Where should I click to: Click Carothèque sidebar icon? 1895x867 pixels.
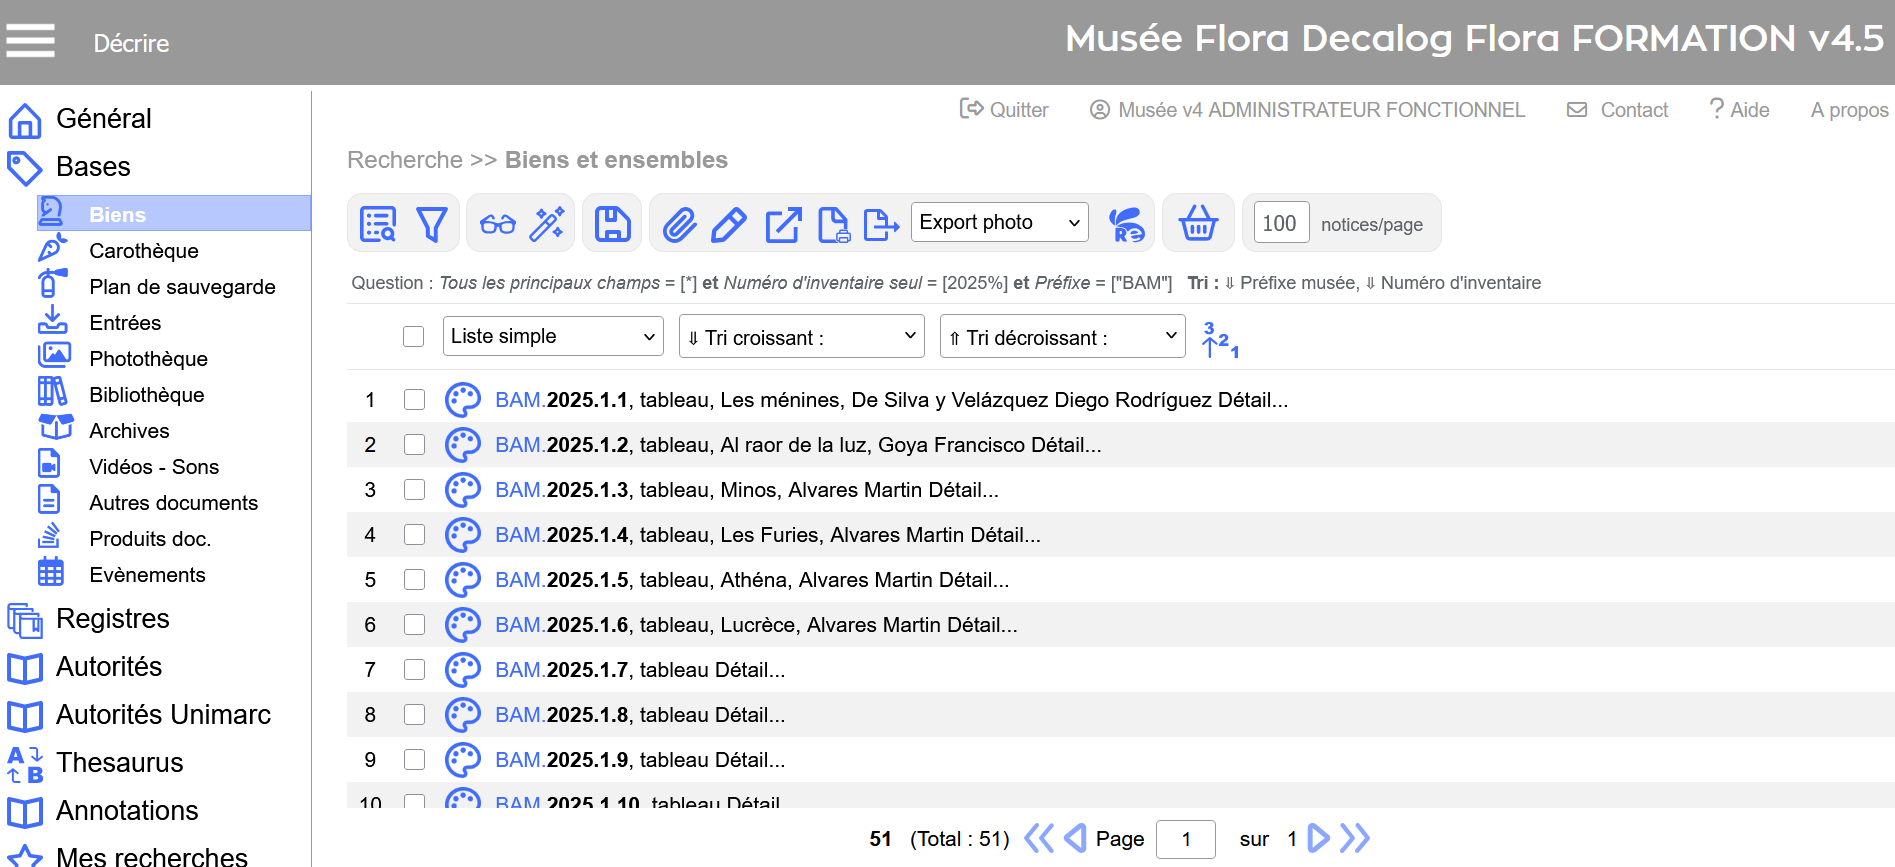click(x=52, y=248)
